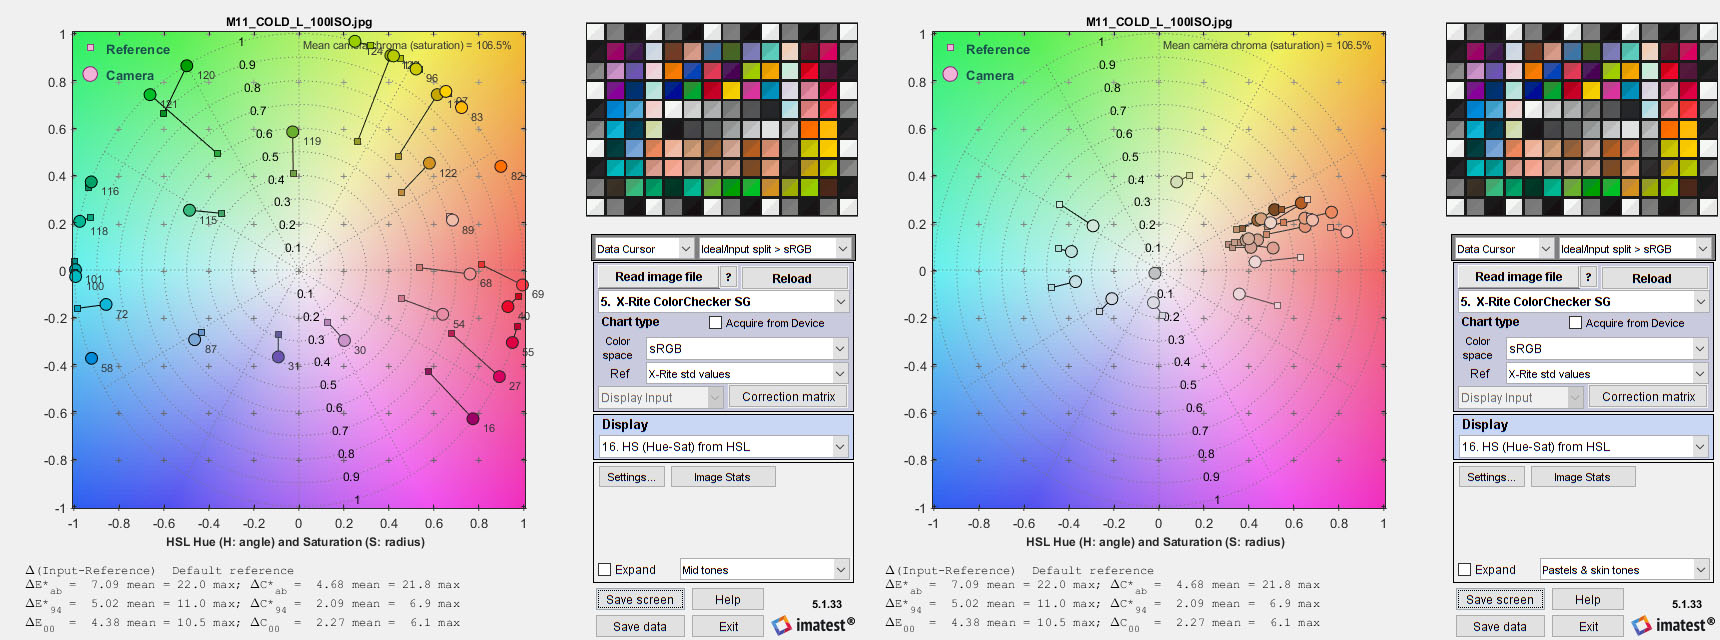Select camera data point 16 in left plot

pyautogui.click(x=473, y=418)
